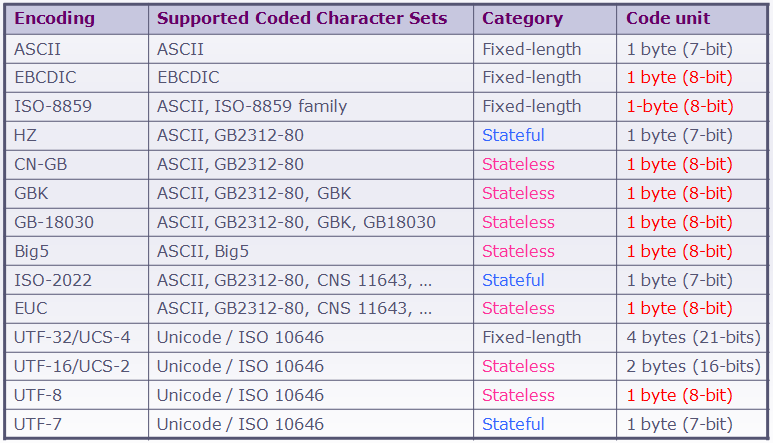Select the "2 bytes (16-bits)" cell
The image size is (773, 443).
(x=693, y=366)
